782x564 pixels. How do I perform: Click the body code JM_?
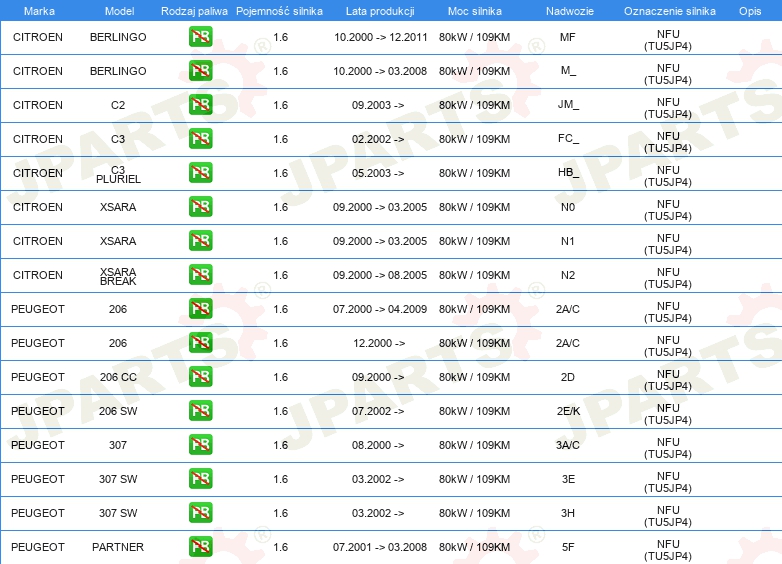tap(568, 105)
